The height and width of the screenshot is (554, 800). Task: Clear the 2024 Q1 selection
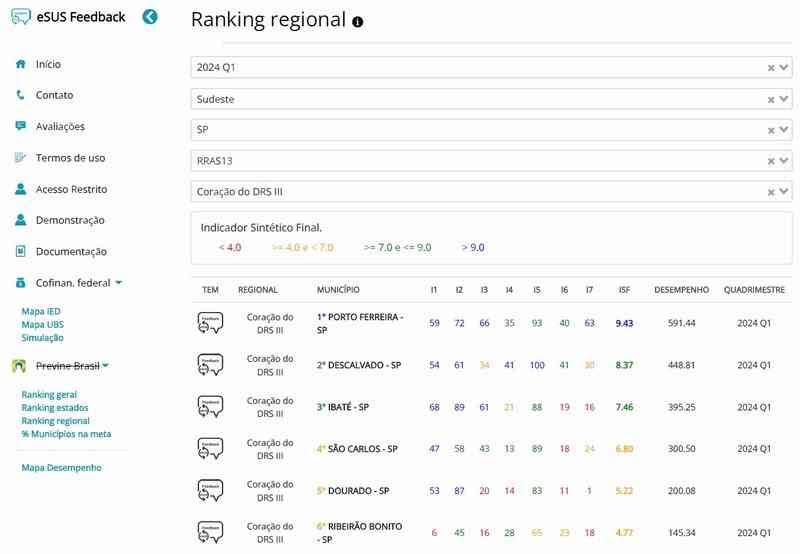point(771,68)
